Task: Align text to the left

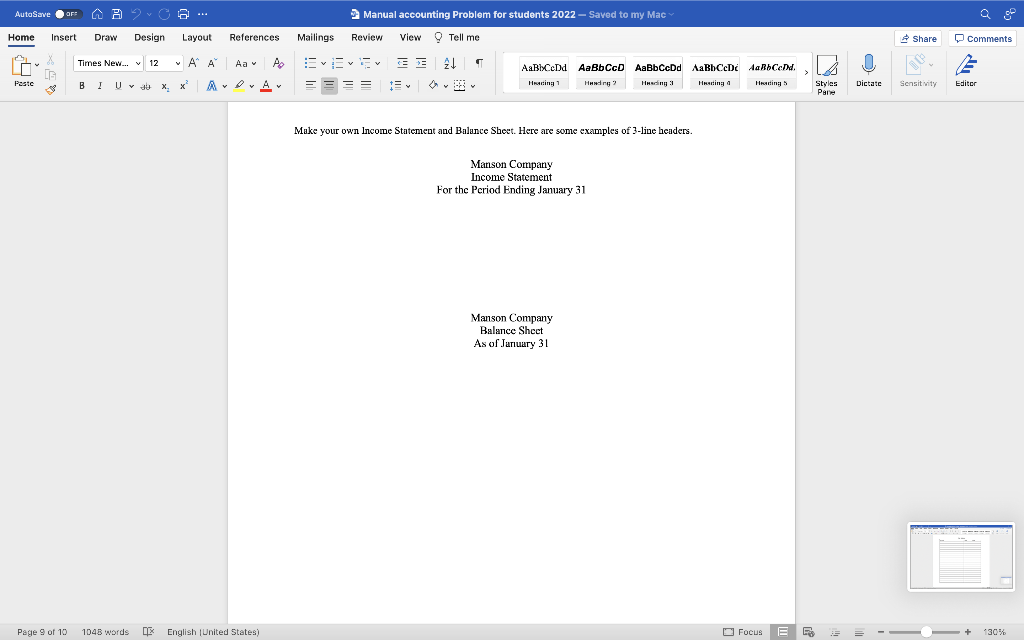Action: click(311, 86)
